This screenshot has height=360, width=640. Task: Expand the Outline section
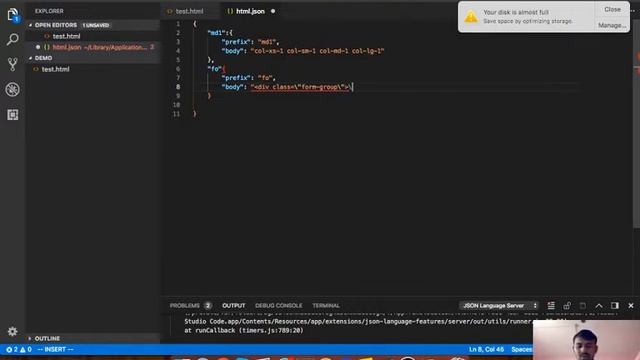pyautogui.click(x=47, y=339)
